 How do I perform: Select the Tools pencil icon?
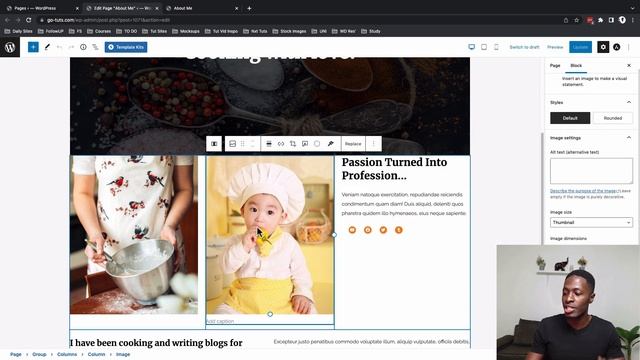click(47, 47)
